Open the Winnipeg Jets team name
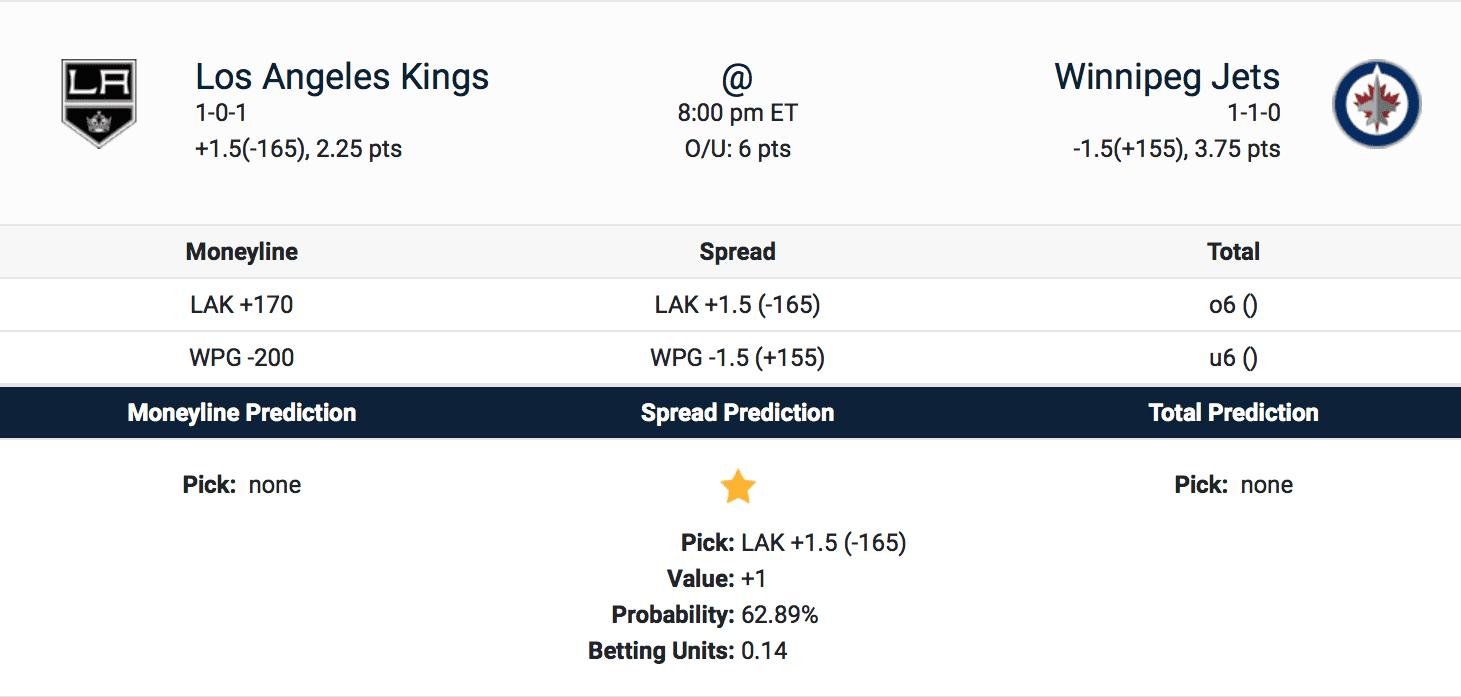The width and height of the screenshot is (1461, 697). click(1167, 77)
